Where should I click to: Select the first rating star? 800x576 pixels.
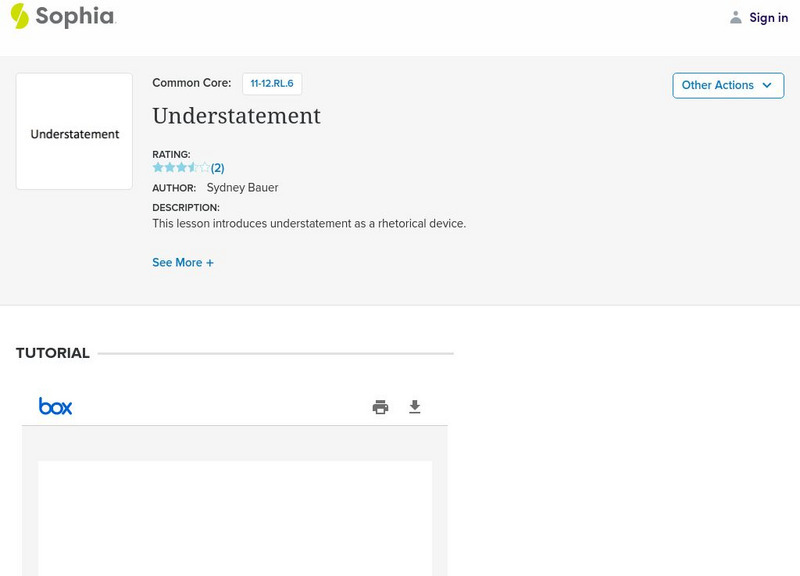[x=155, y=166]
